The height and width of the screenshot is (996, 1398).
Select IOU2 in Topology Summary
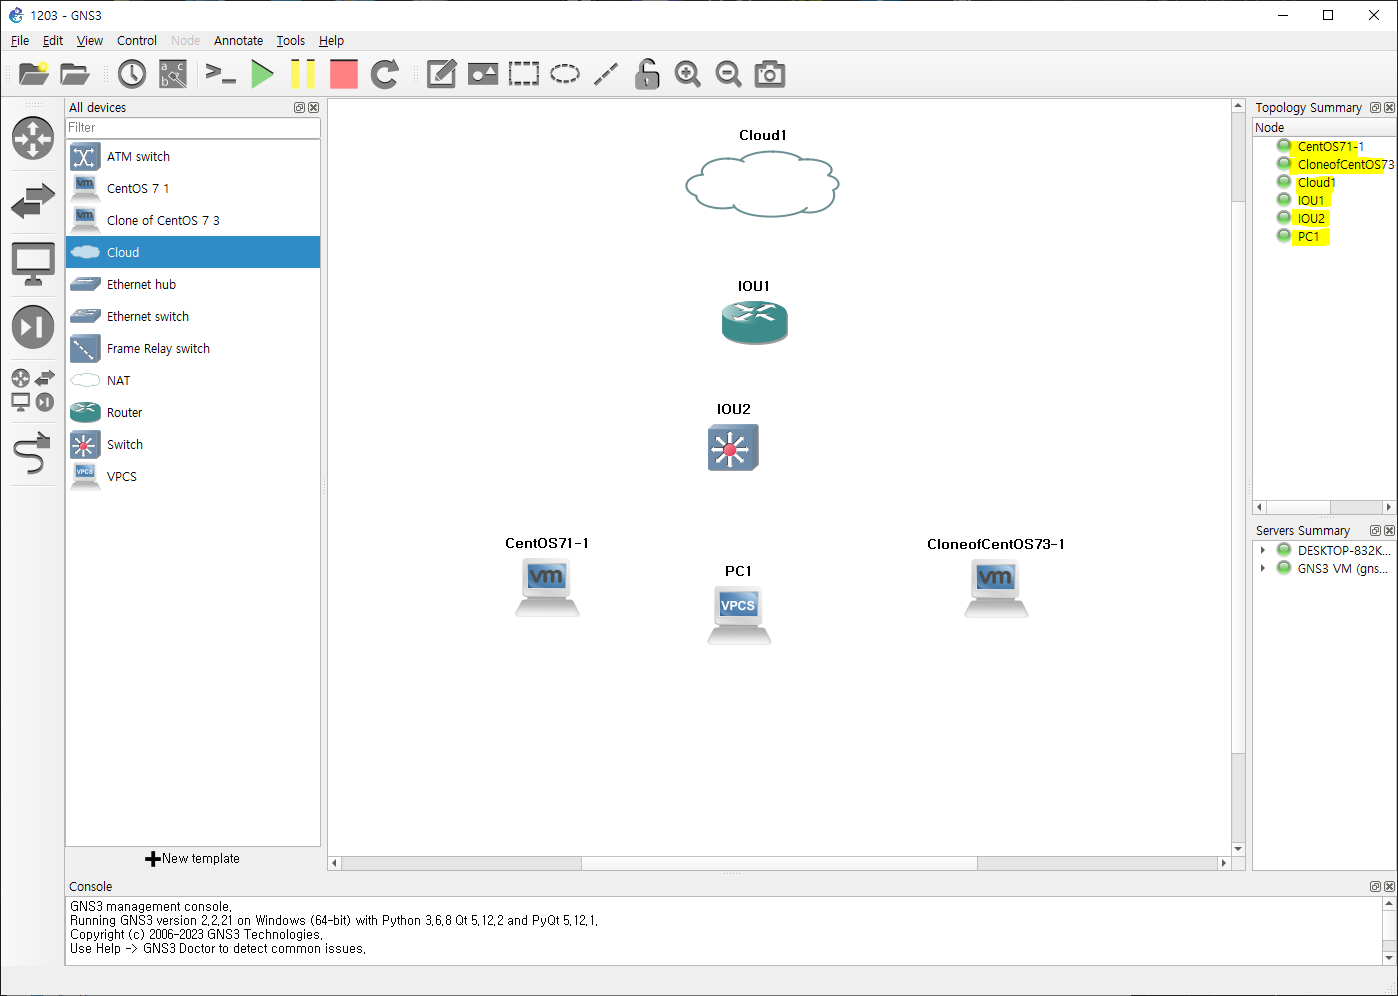tap(1311, 219)
